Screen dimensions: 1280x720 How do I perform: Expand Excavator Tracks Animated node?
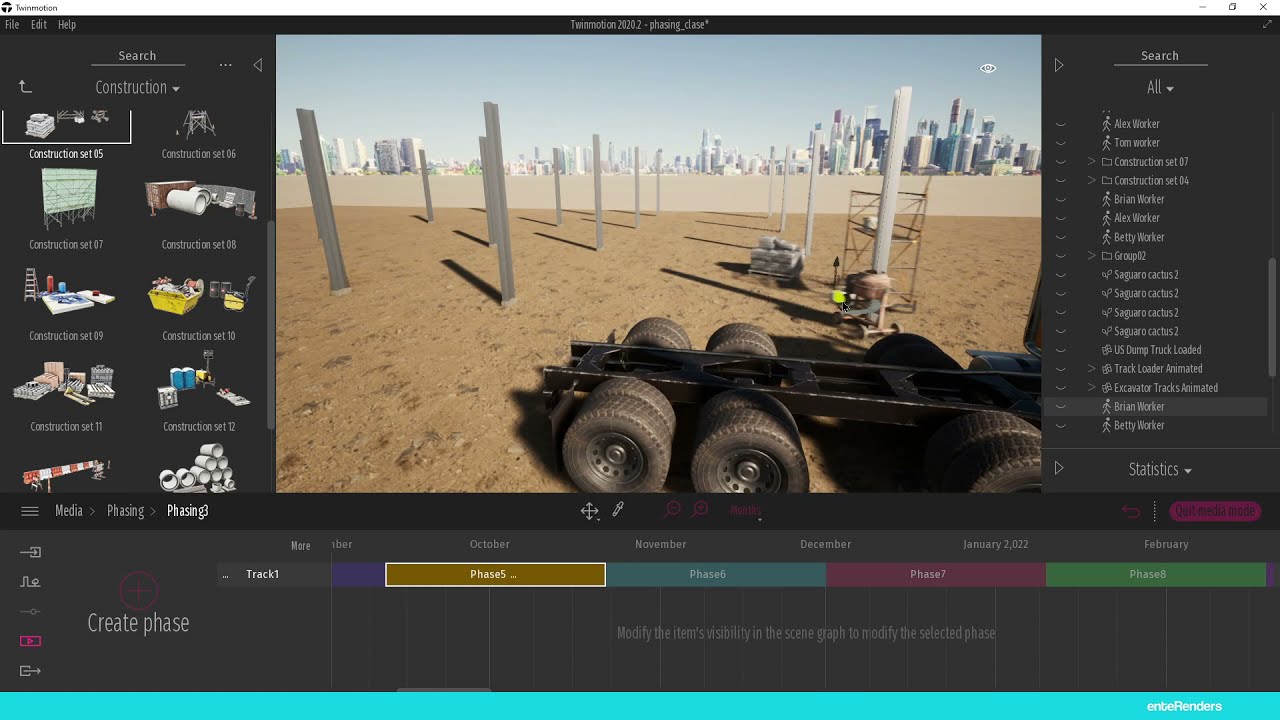click(x=1092, y=388)
